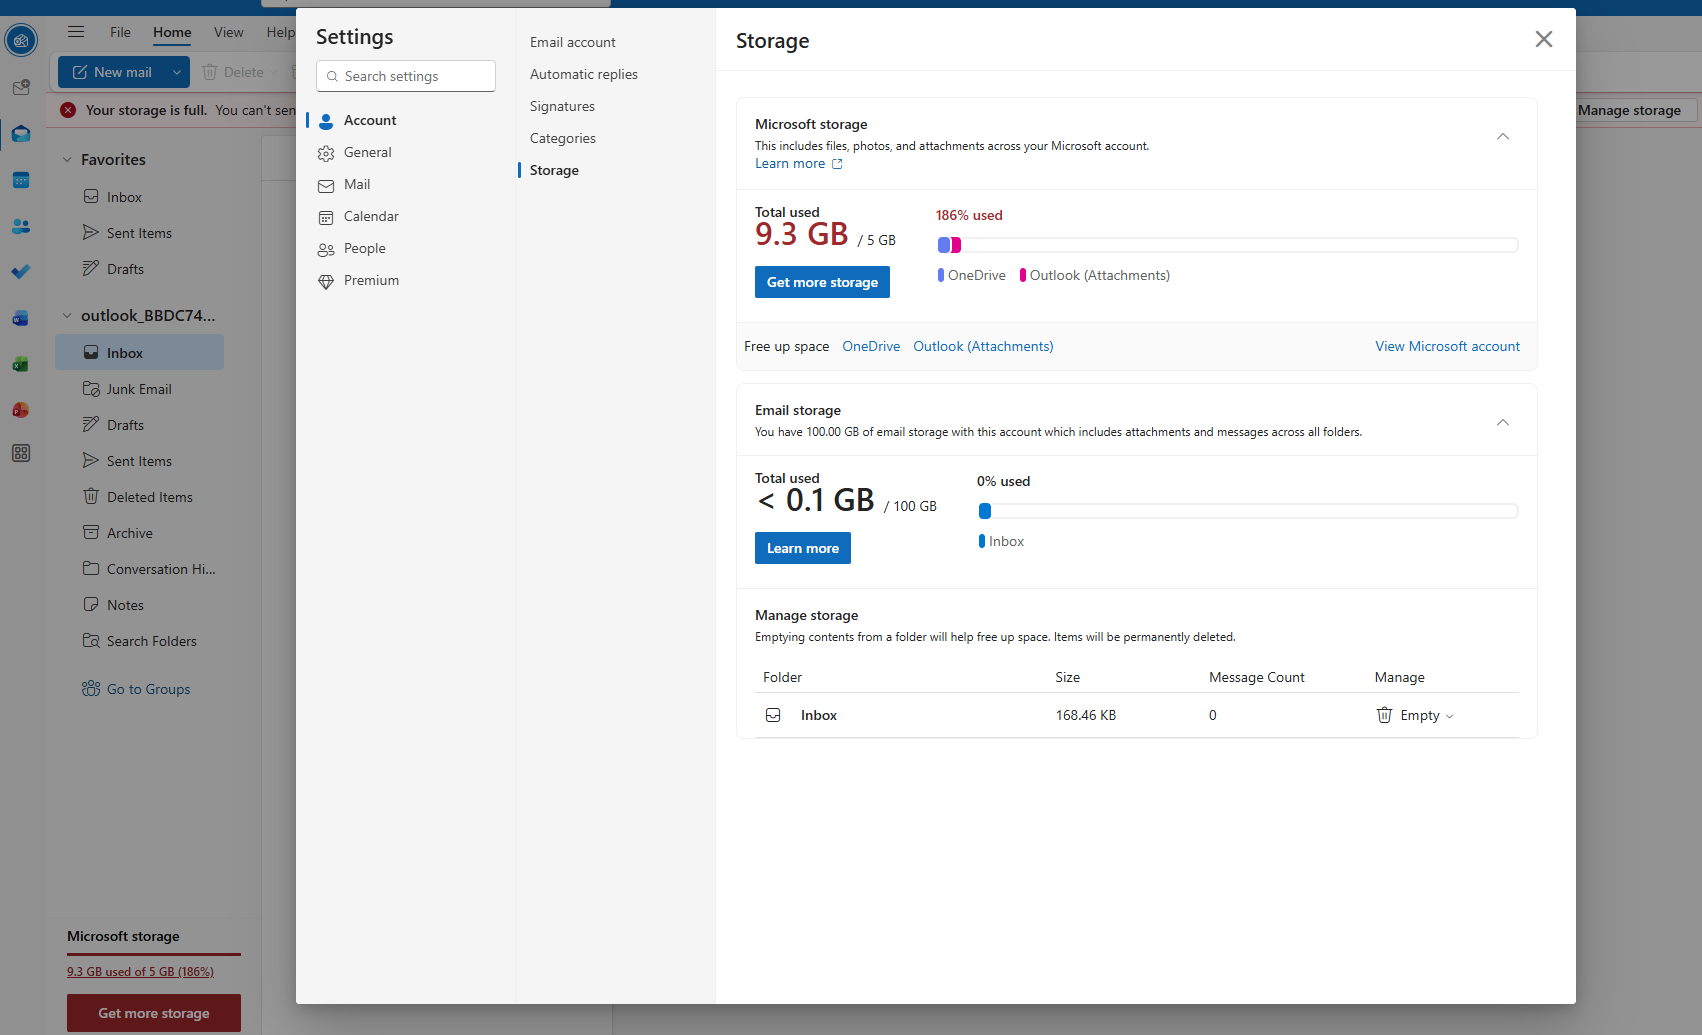The width and height of the screenshot is (1702, 1035).
Task: Collapse the Microsoft storage section
Action: [x=1502, y=136]
